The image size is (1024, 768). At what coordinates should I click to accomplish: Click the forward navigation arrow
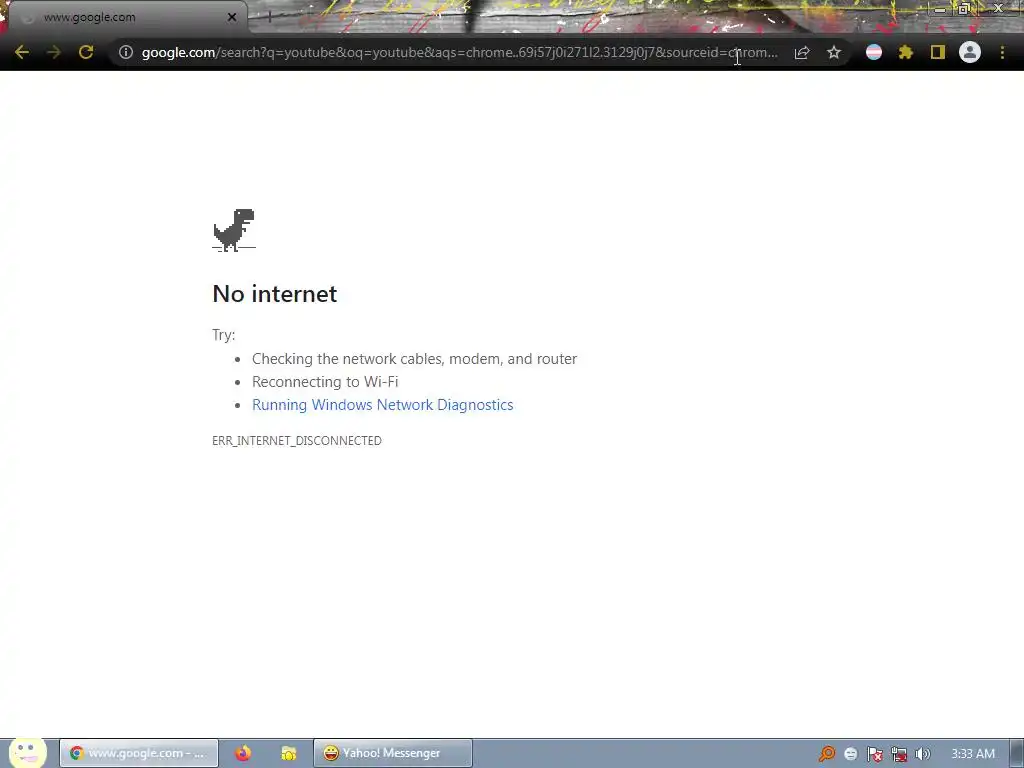tap(54, 52)
